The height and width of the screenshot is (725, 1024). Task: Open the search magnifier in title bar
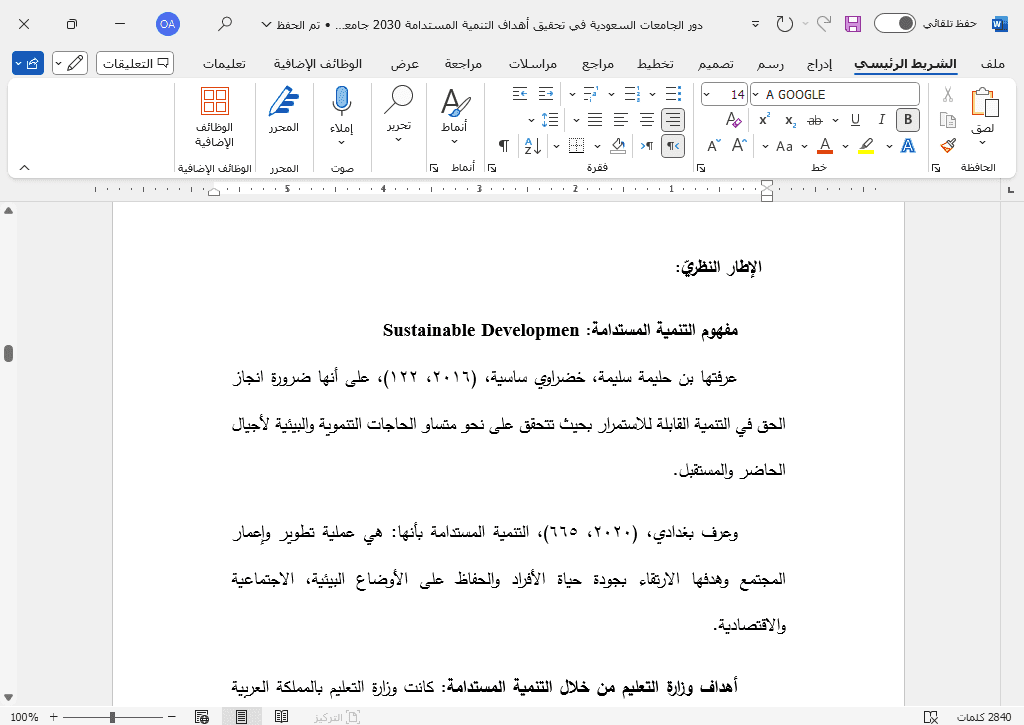[x=225, y=24]
